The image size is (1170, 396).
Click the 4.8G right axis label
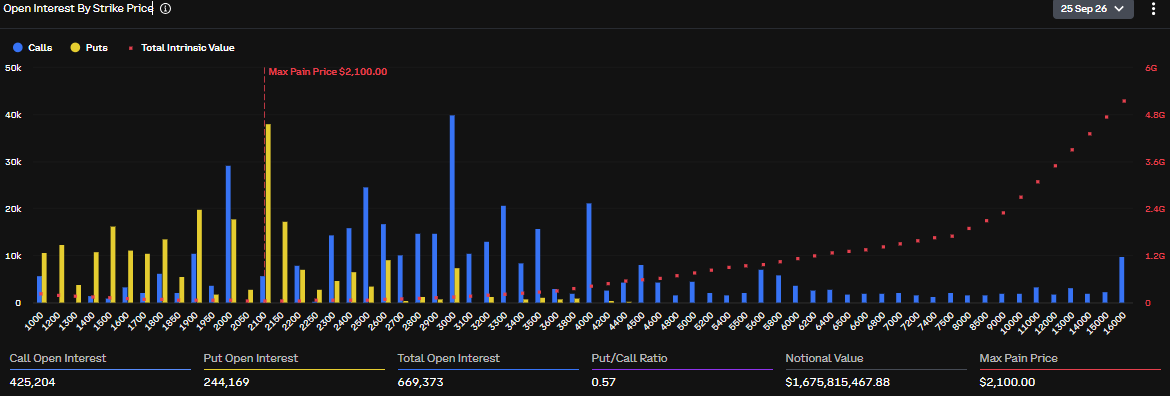(1154, 115)
